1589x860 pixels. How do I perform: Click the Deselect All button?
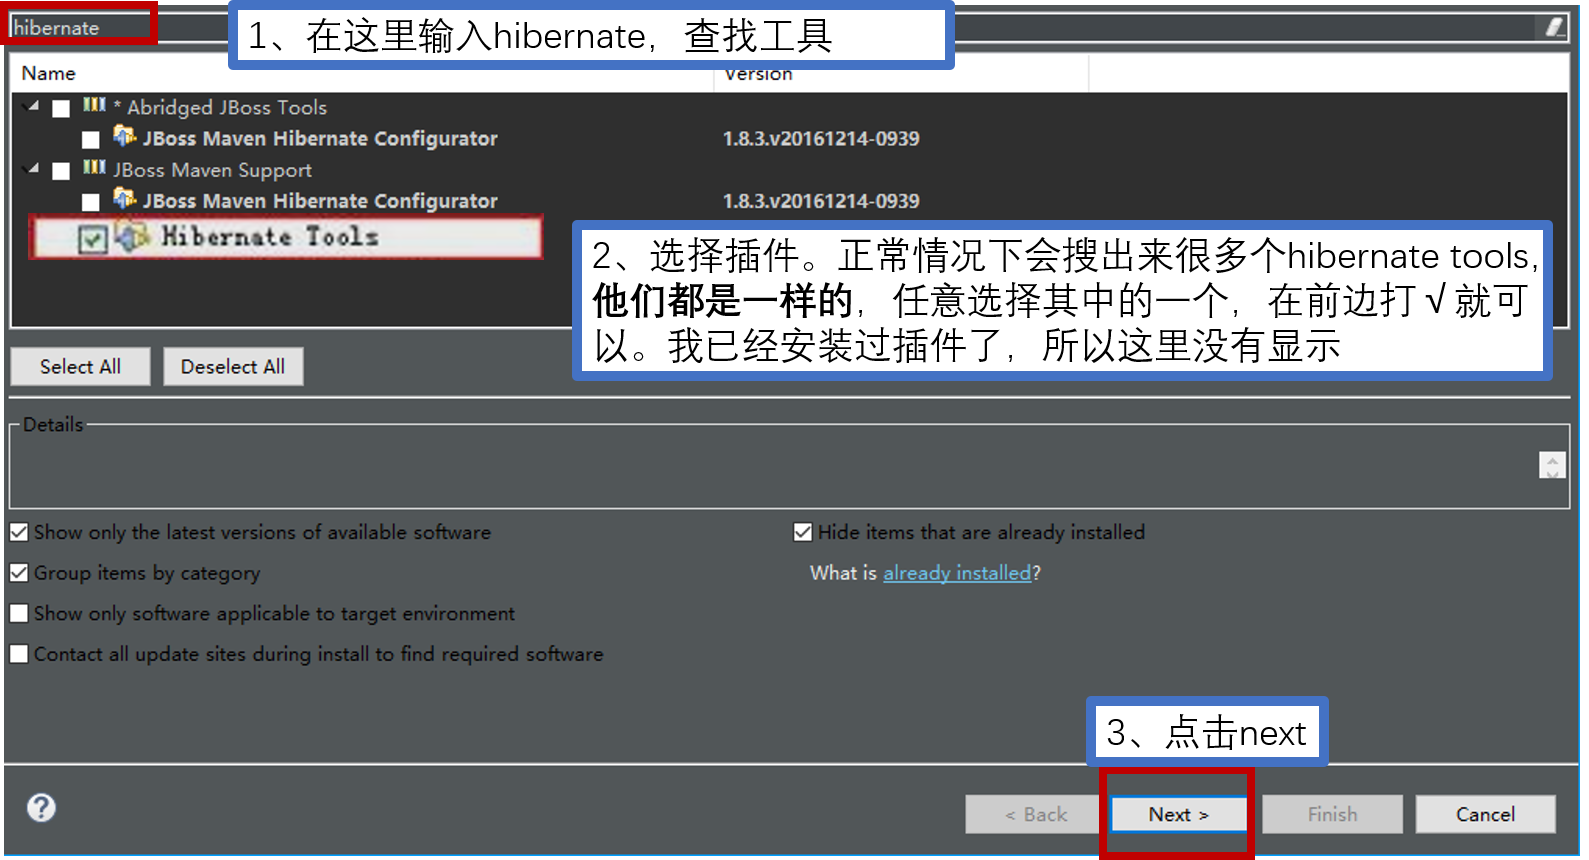click(x=233, y=367)
